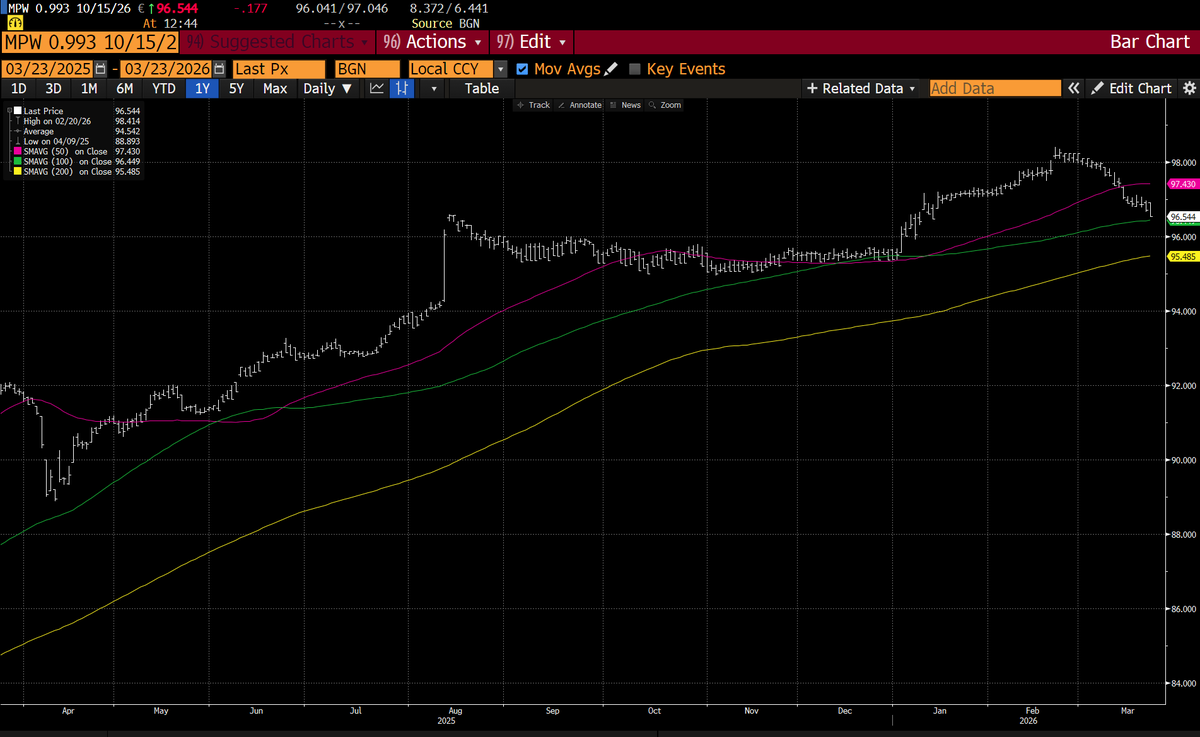The image size is (1200, 737).
Task: Click the 95.485 yellow axis price label
Action: point(1182,256)
